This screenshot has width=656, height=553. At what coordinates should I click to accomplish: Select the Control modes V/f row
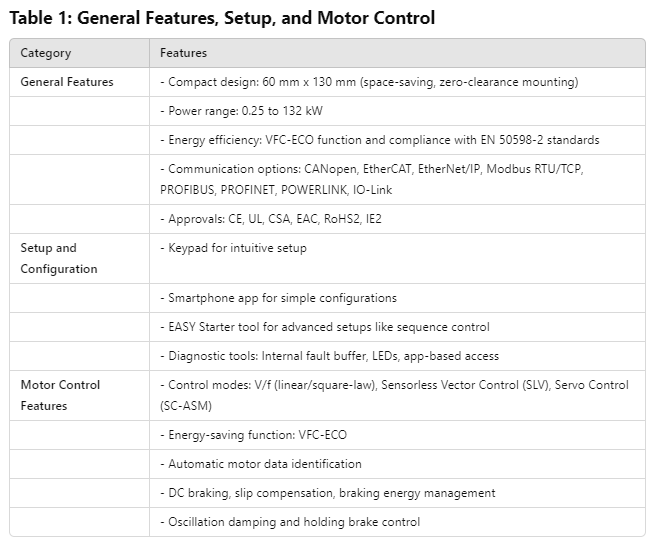395,395
